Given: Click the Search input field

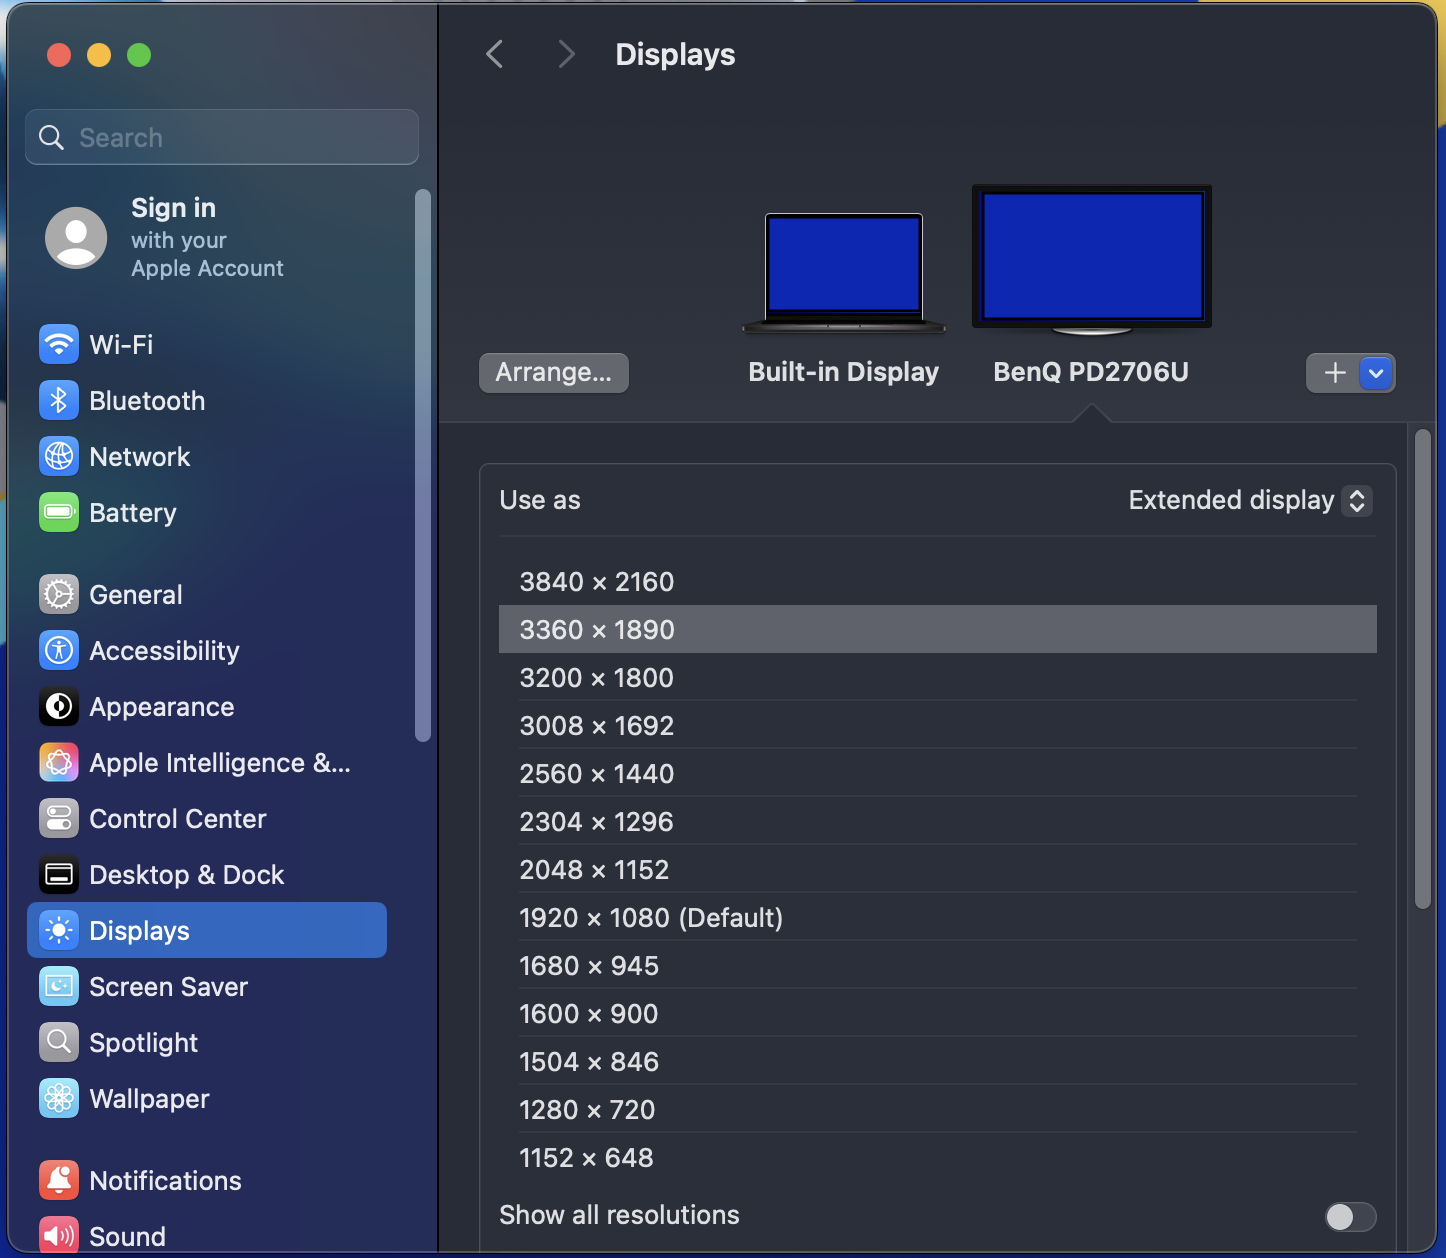Looking at the screenshot, I should pyautogui.click(x=222, y=137).
